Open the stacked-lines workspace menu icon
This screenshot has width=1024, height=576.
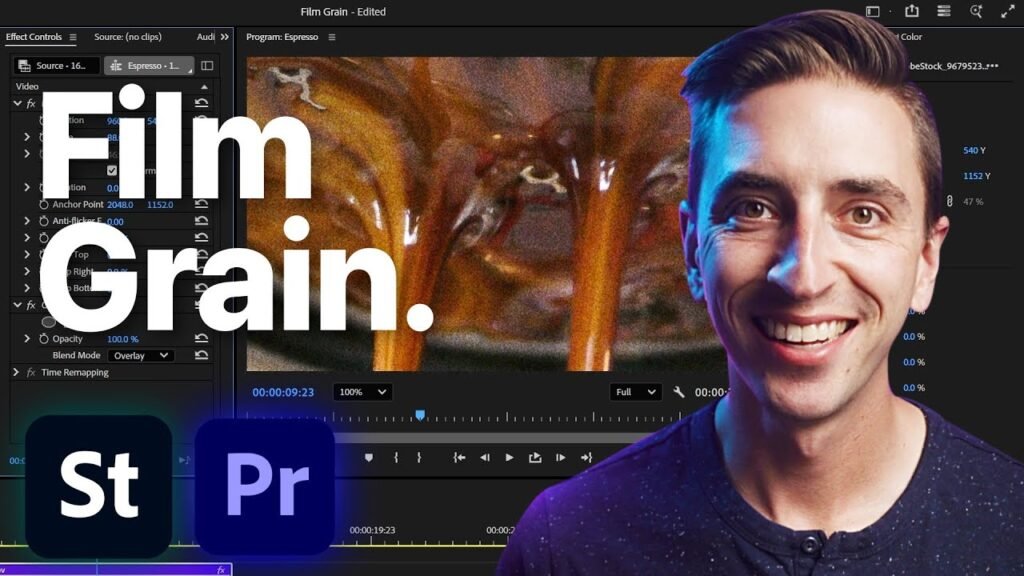[x=944, y=11]
